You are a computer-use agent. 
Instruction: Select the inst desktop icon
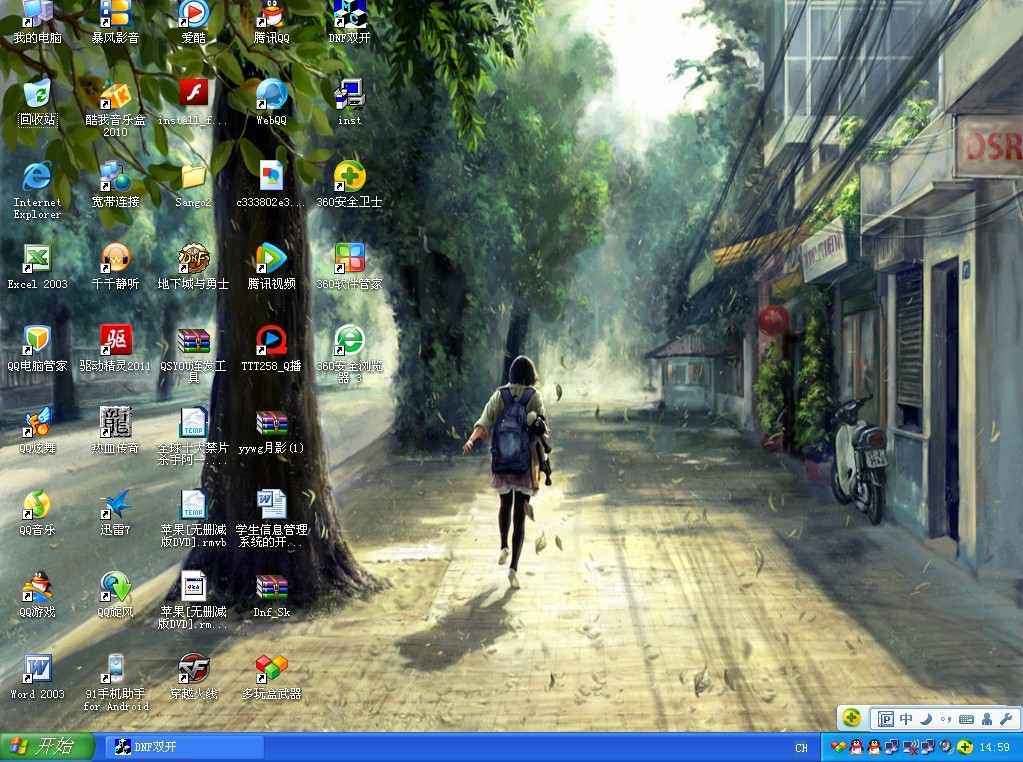click(350, 102)
